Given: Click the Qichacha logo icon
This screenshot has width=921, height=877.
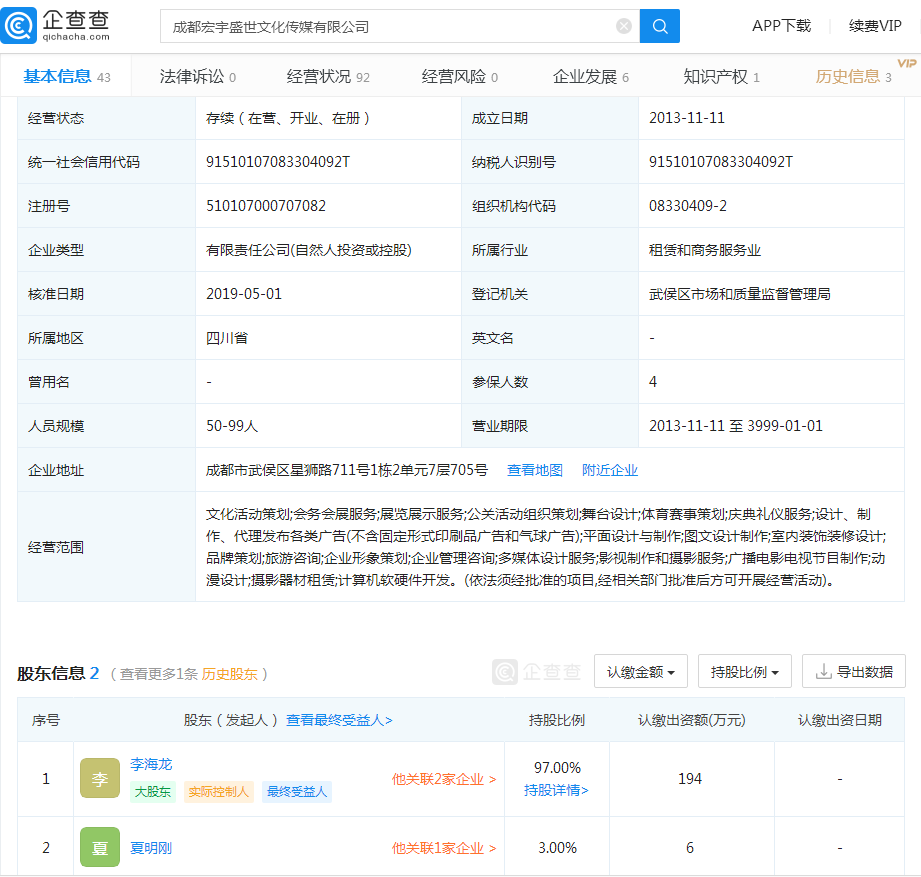Looking at the screenshot, I should tap(19, 26).
